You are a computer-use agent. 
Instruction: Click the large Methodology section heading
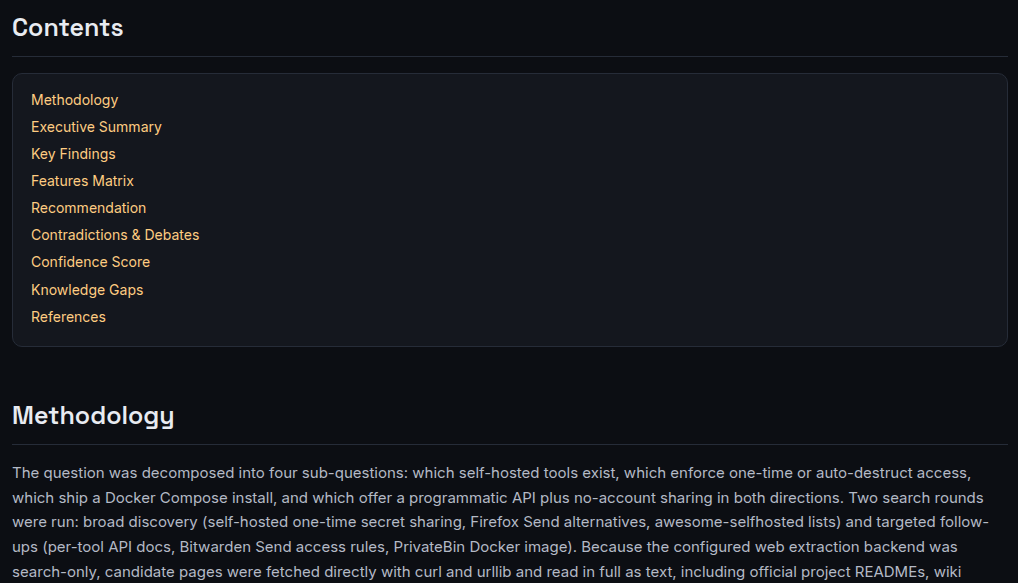[93, 416]
